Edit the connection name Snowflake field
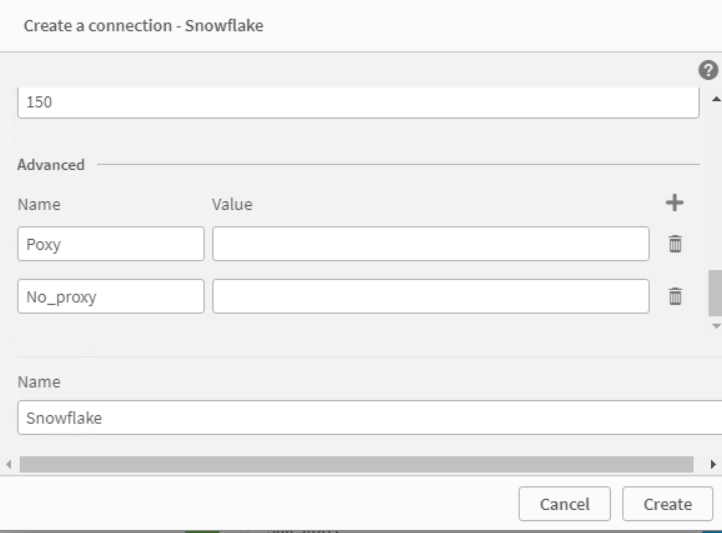 coord(368,418)
